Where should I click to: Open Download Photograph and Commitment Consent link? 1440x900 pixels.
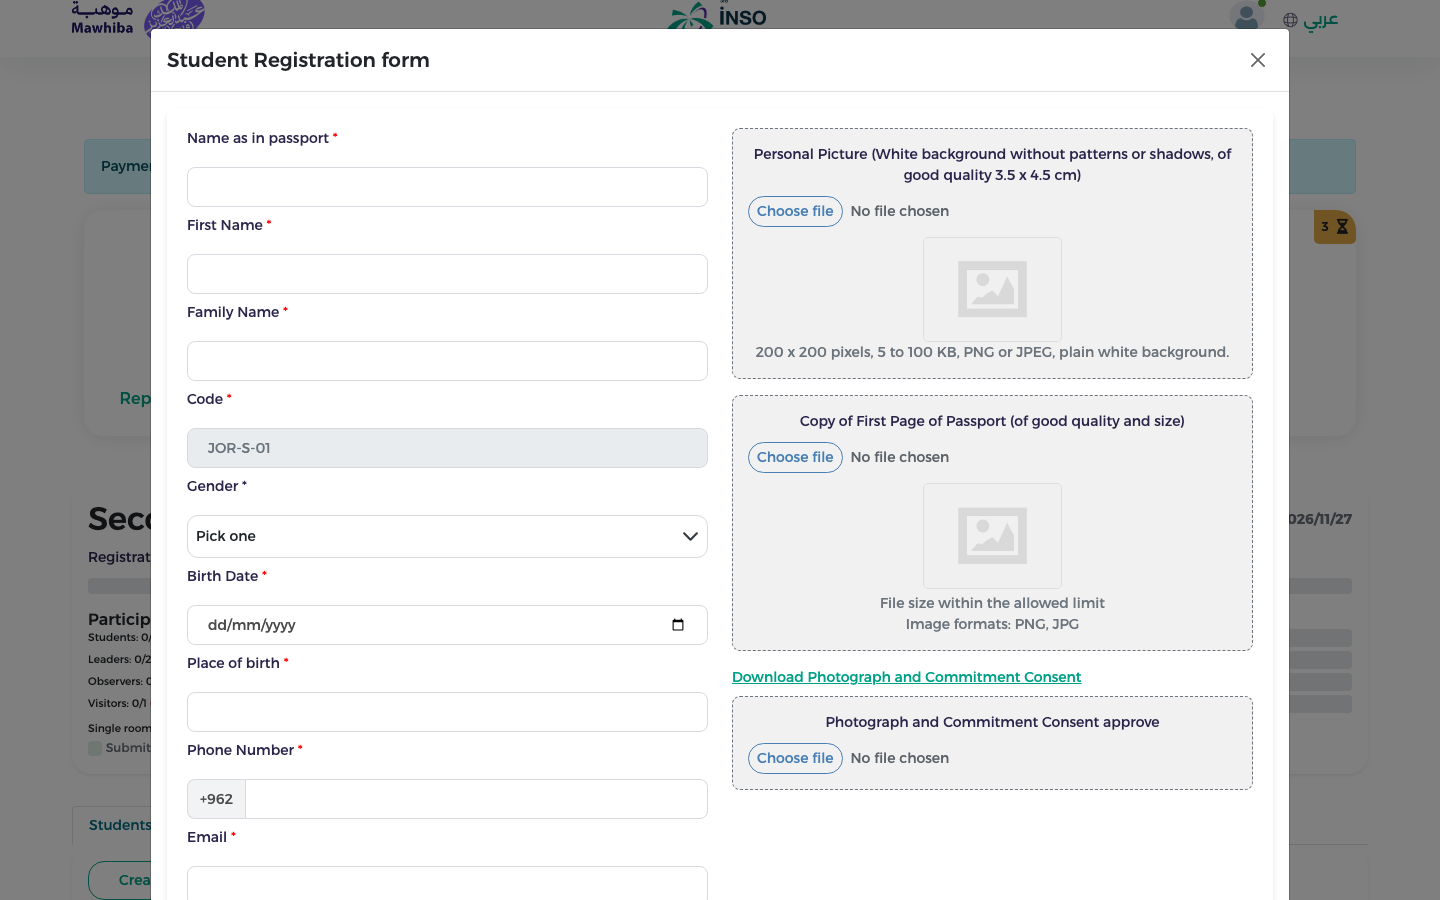[x=906, y=677]
